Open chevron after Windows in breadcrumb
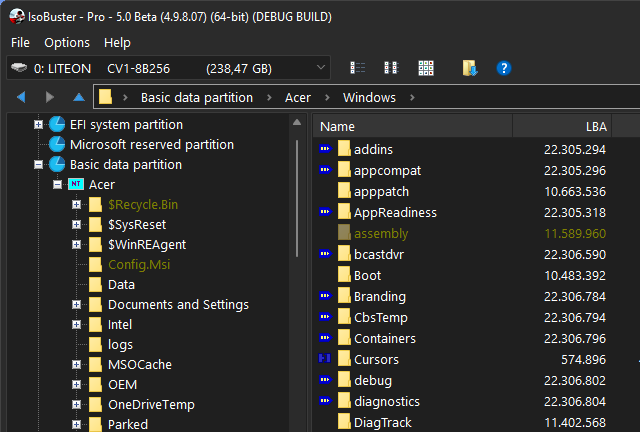Viewport: 640px width, 432px height. [x=412, y=98]
